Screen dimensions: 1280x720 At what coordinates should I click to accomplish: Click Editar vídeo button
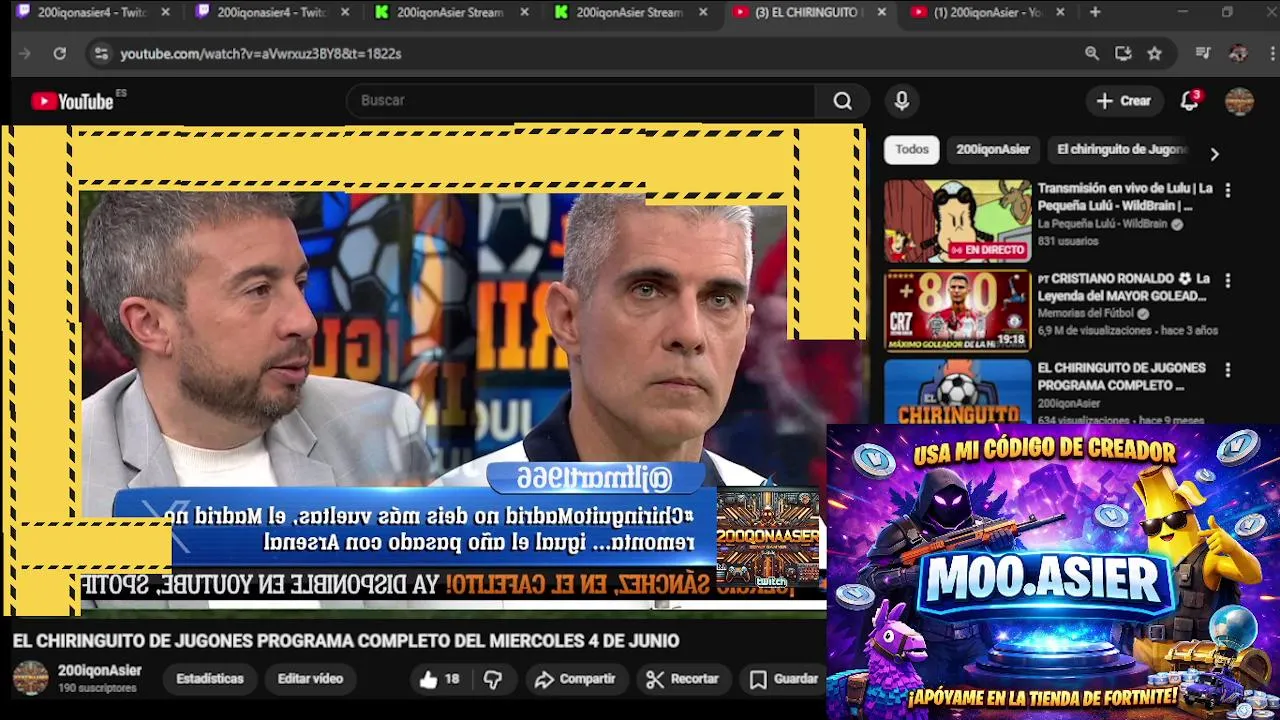point(310,679)
